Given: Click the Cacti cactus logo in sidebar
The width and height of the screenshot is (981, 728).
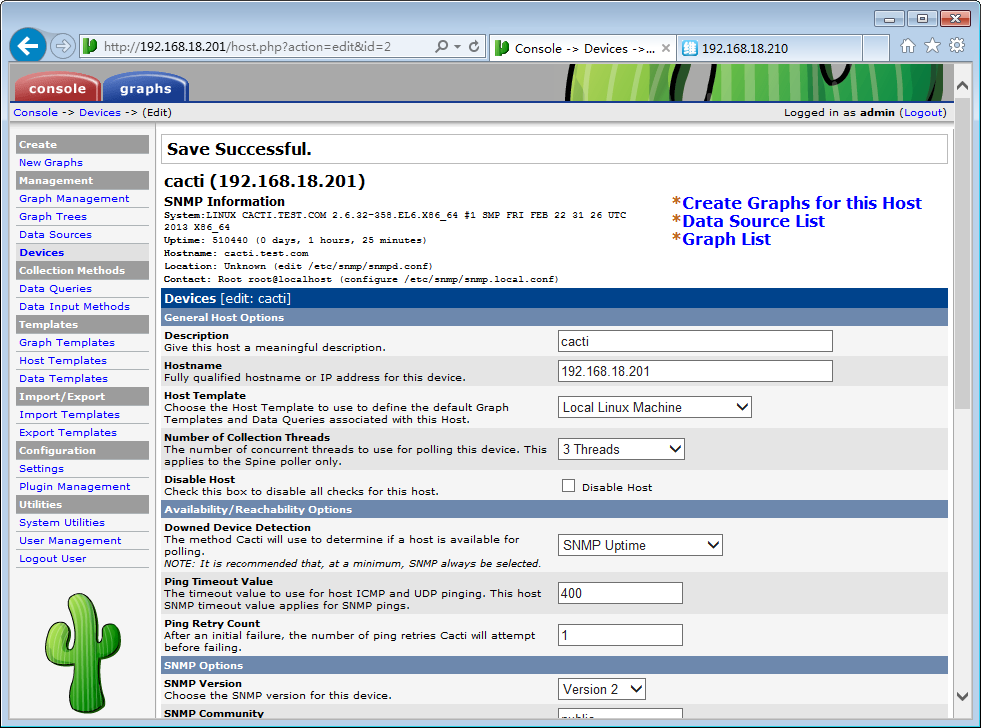Looking at the screenshot, I should point(83,653).
